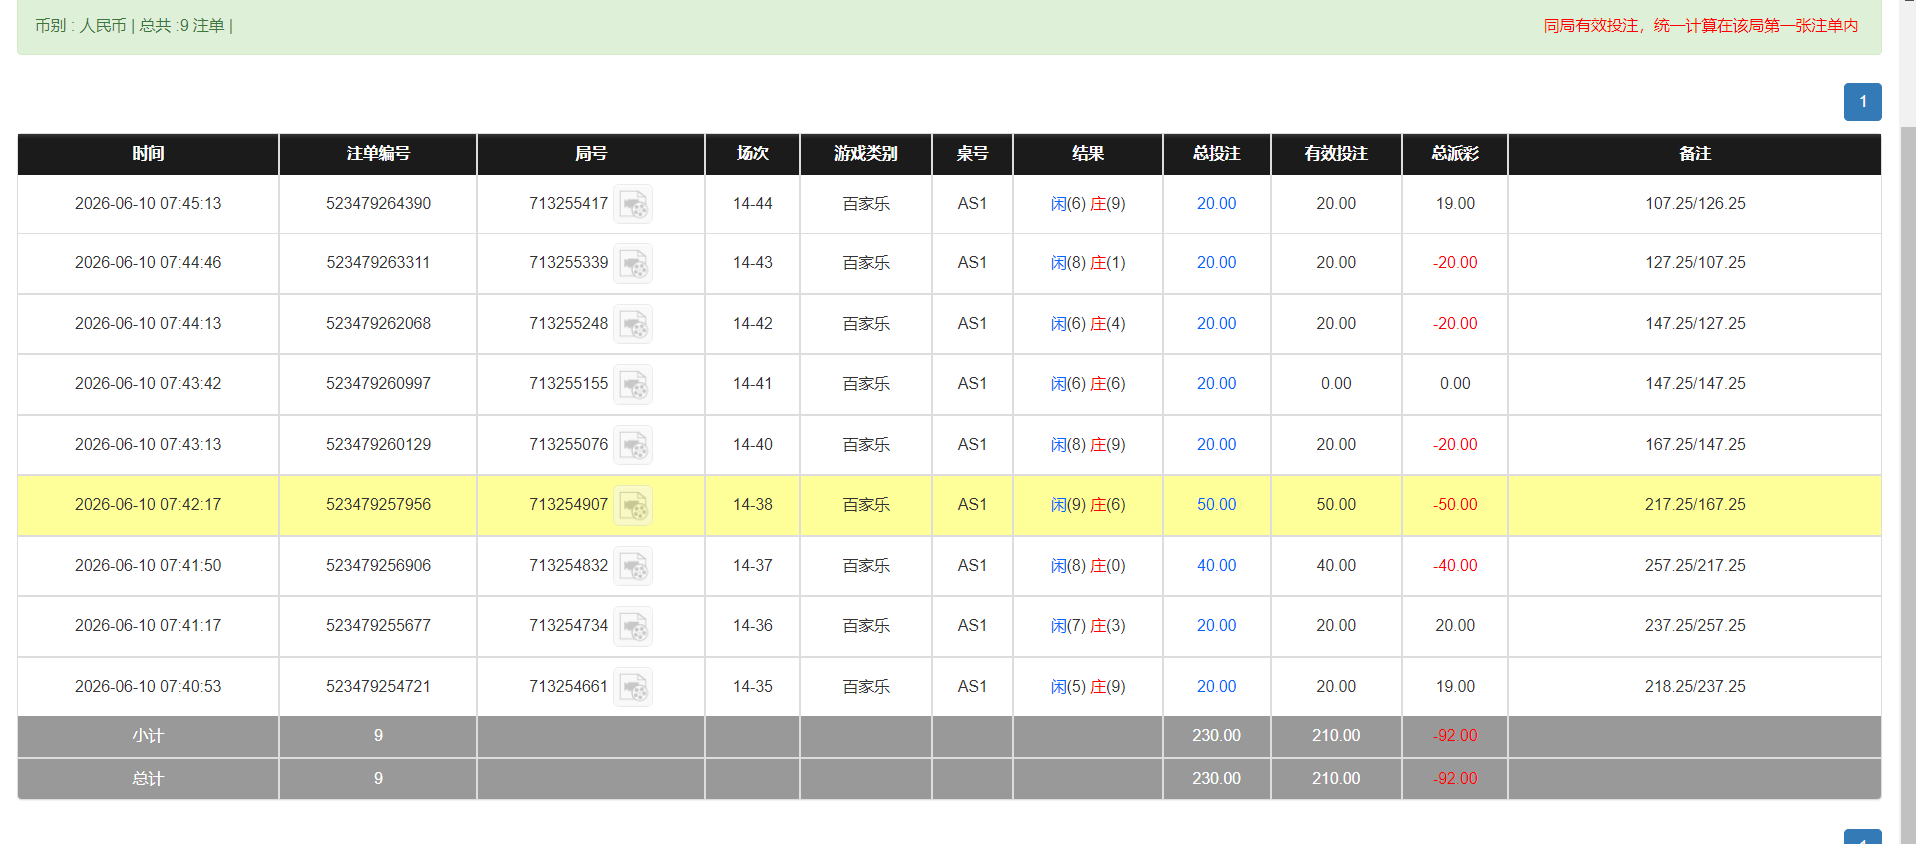Click session number 14-38
1916x844 pixels.
752,504
